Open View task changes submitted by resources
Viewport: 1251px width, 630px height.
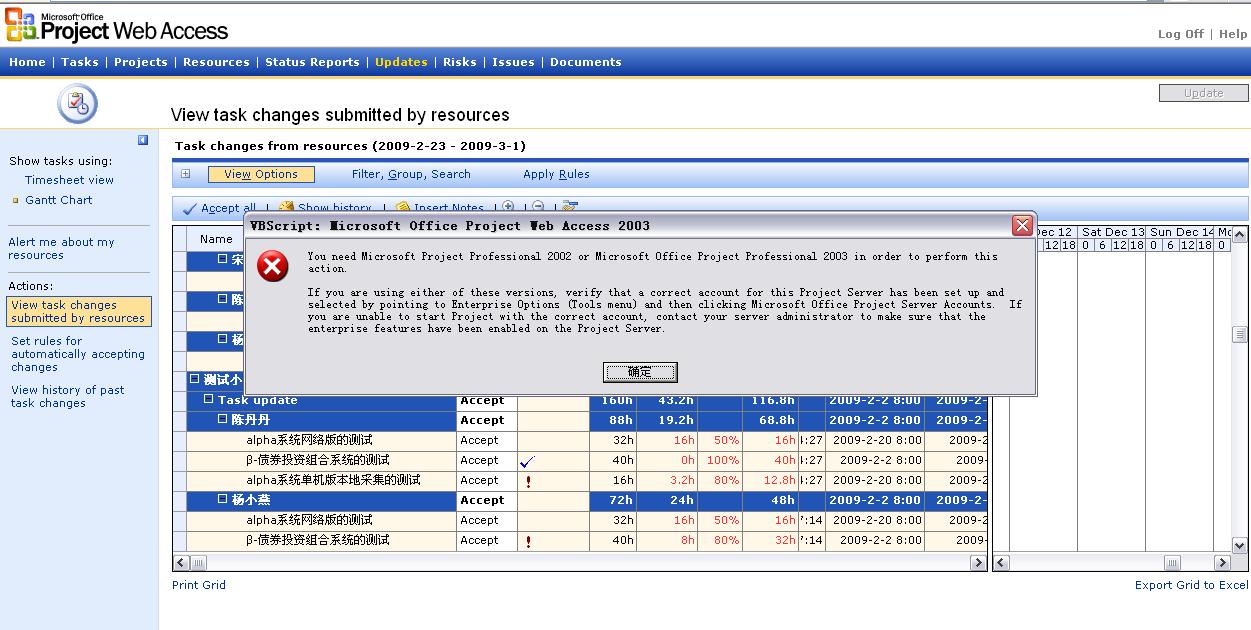pos(79,312)
